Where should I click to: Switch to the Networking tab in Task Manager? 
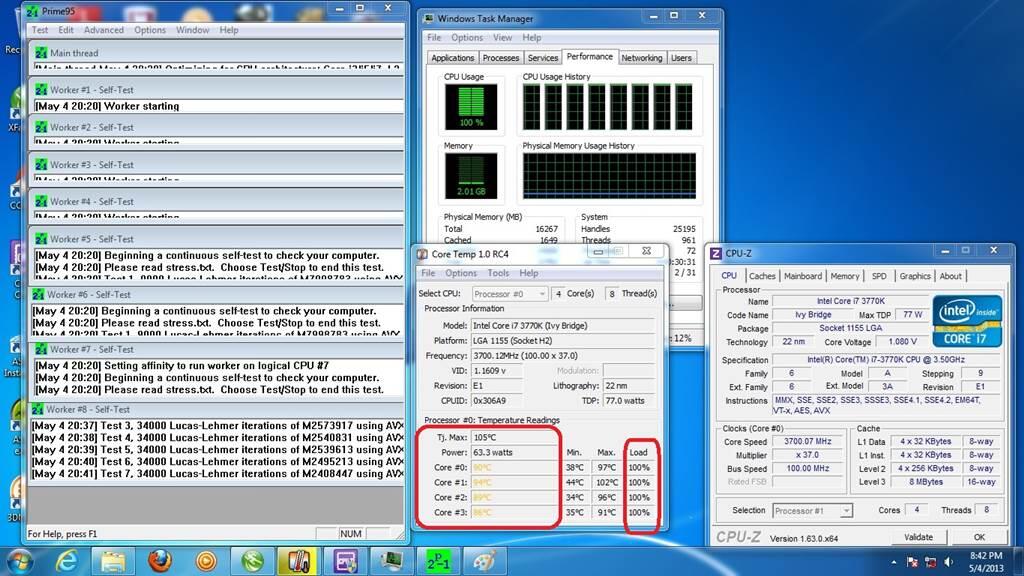641,58
